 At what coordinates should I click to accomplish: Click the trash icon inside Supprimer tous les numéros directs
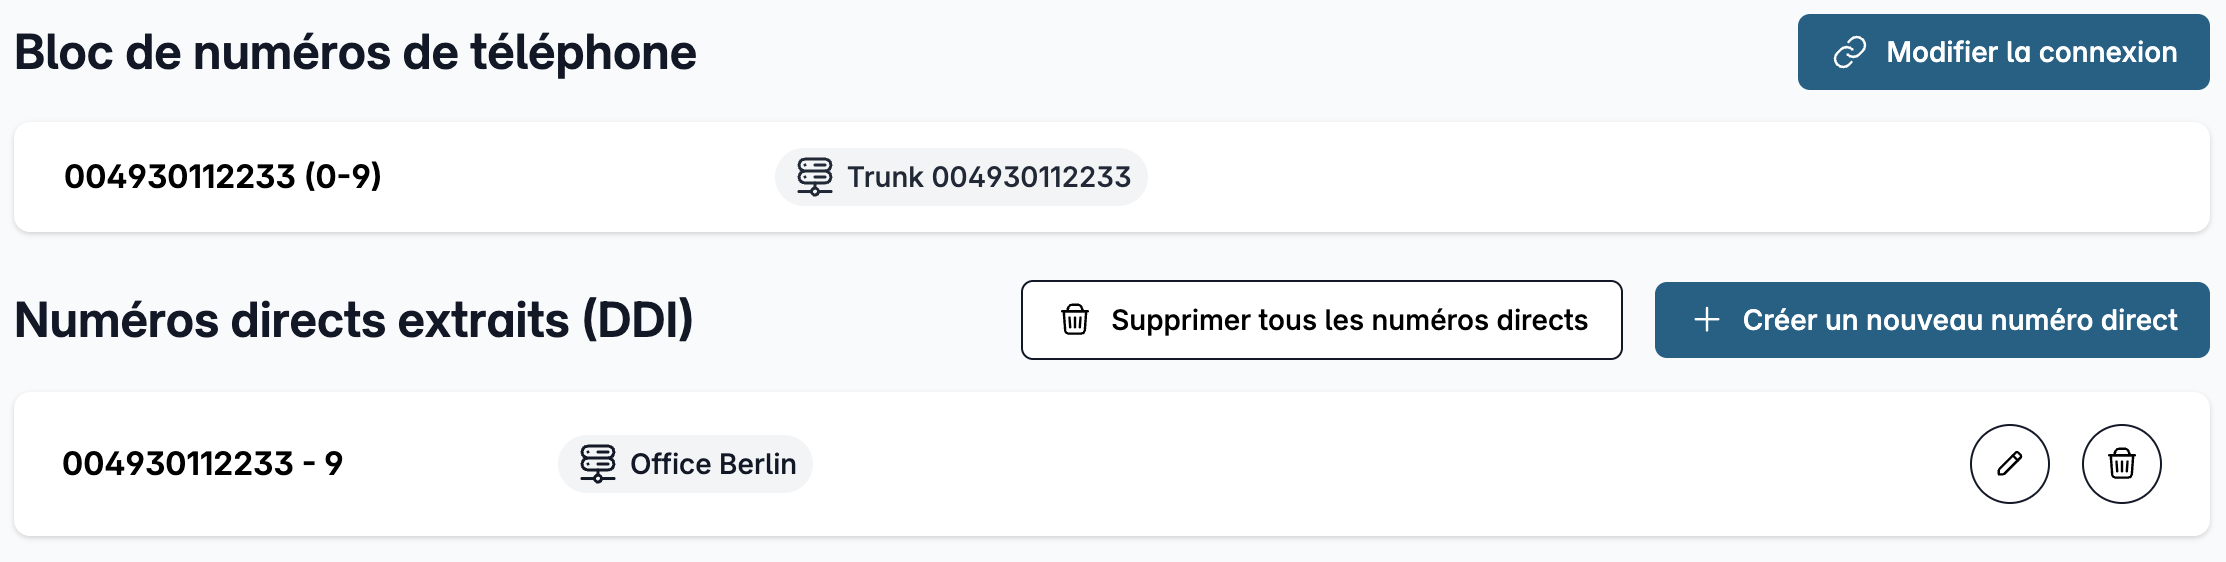pos(1075,320)
